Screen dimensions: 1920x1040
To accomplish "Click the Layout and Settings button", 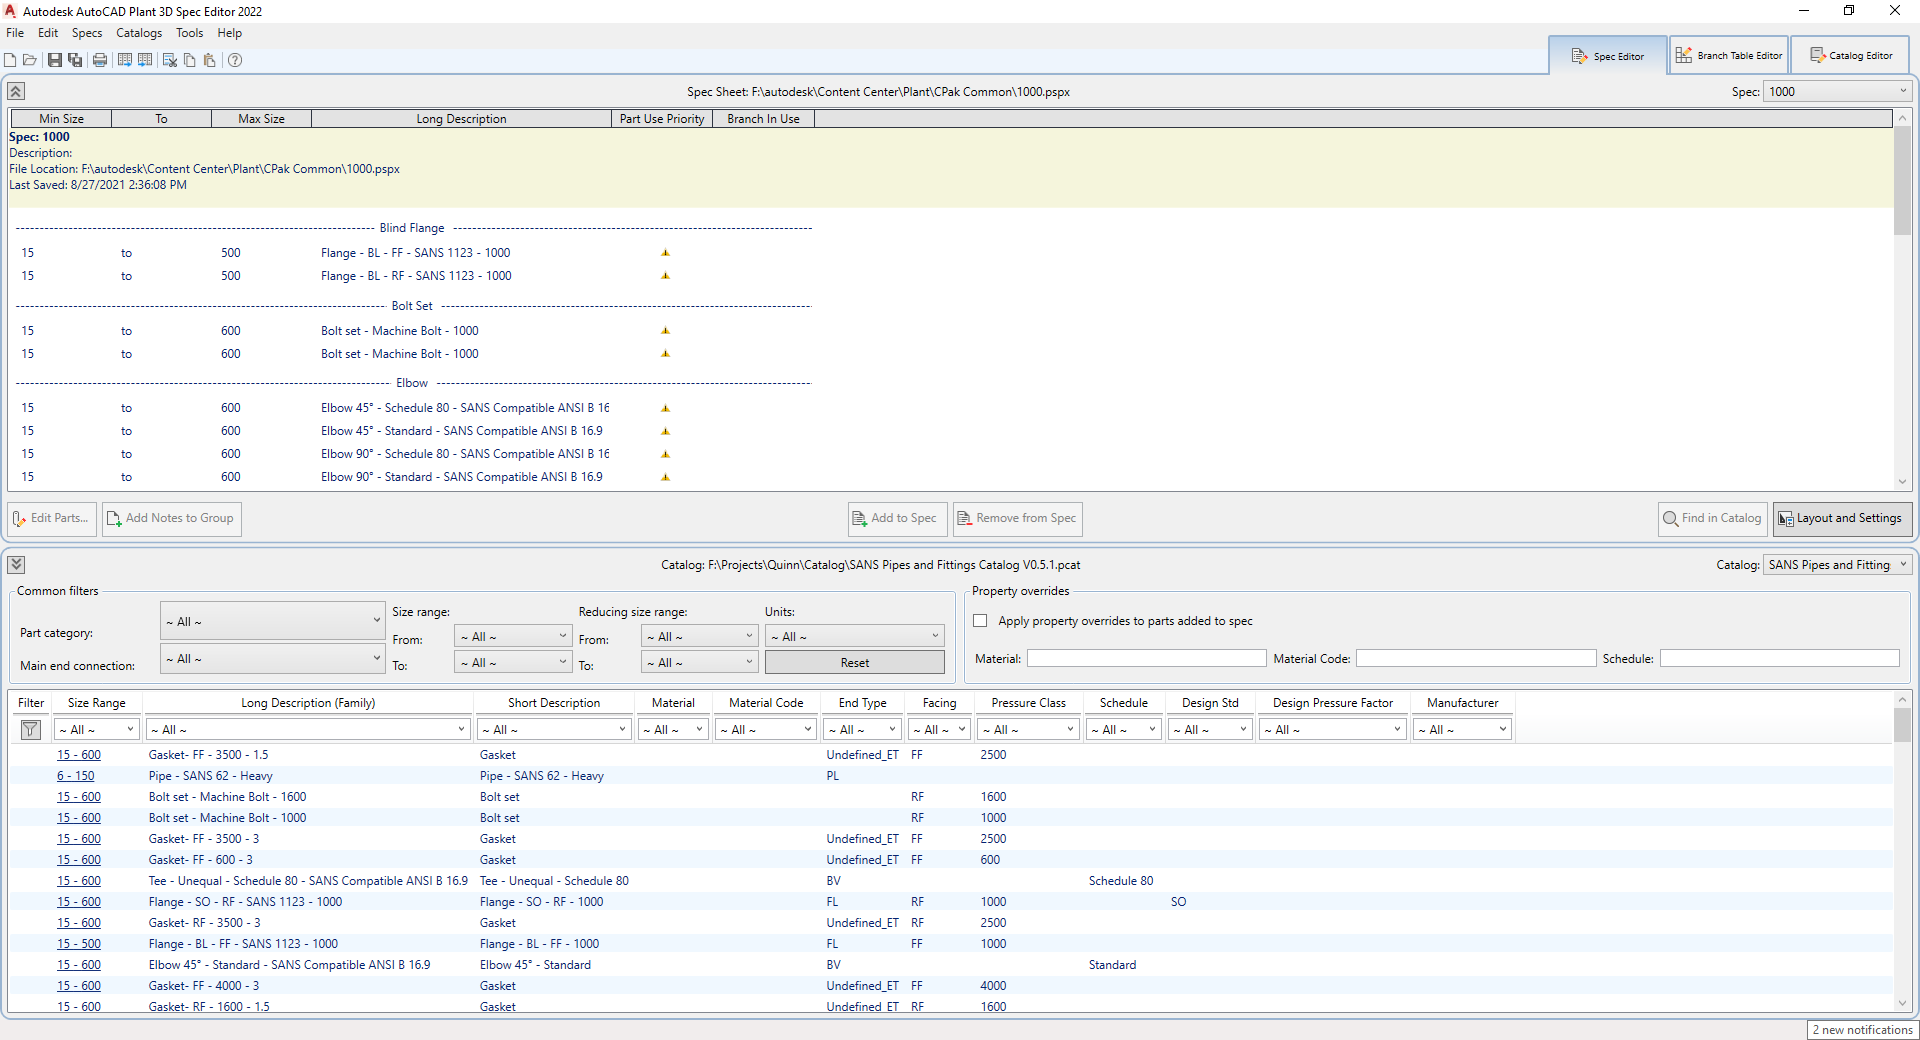I will pyautogui.click(x=1842, y=518).
